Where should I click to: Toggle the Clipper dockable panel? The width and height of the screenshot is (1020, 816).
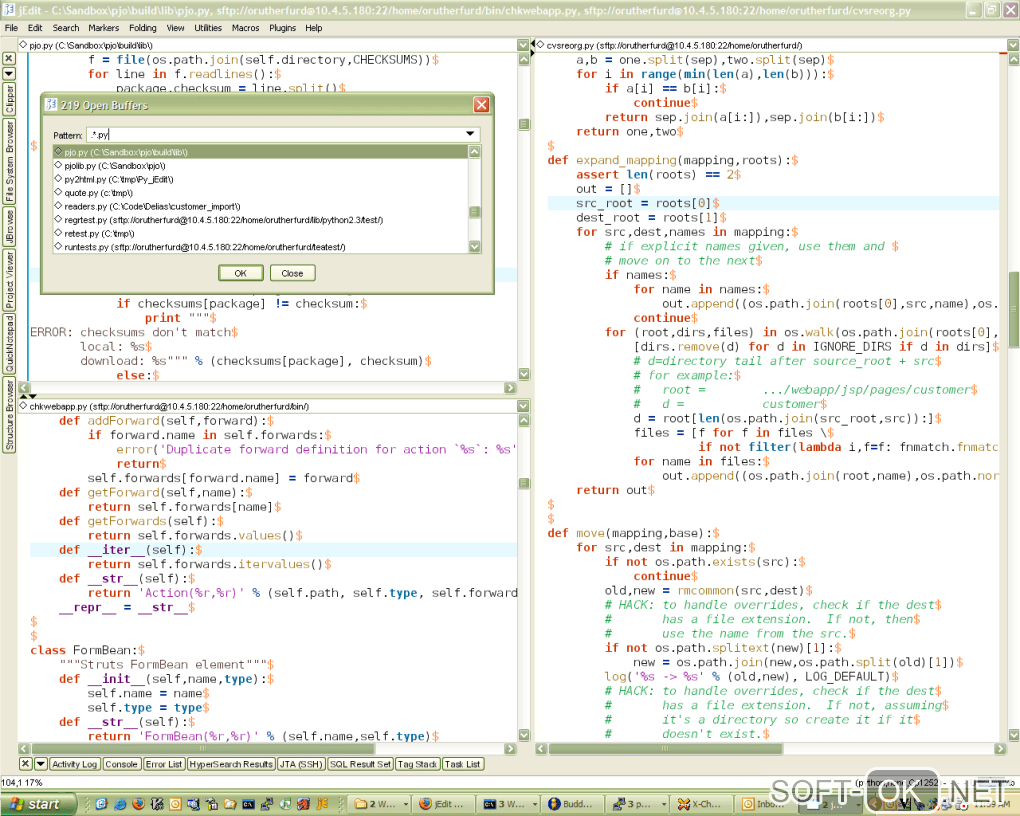9,101
